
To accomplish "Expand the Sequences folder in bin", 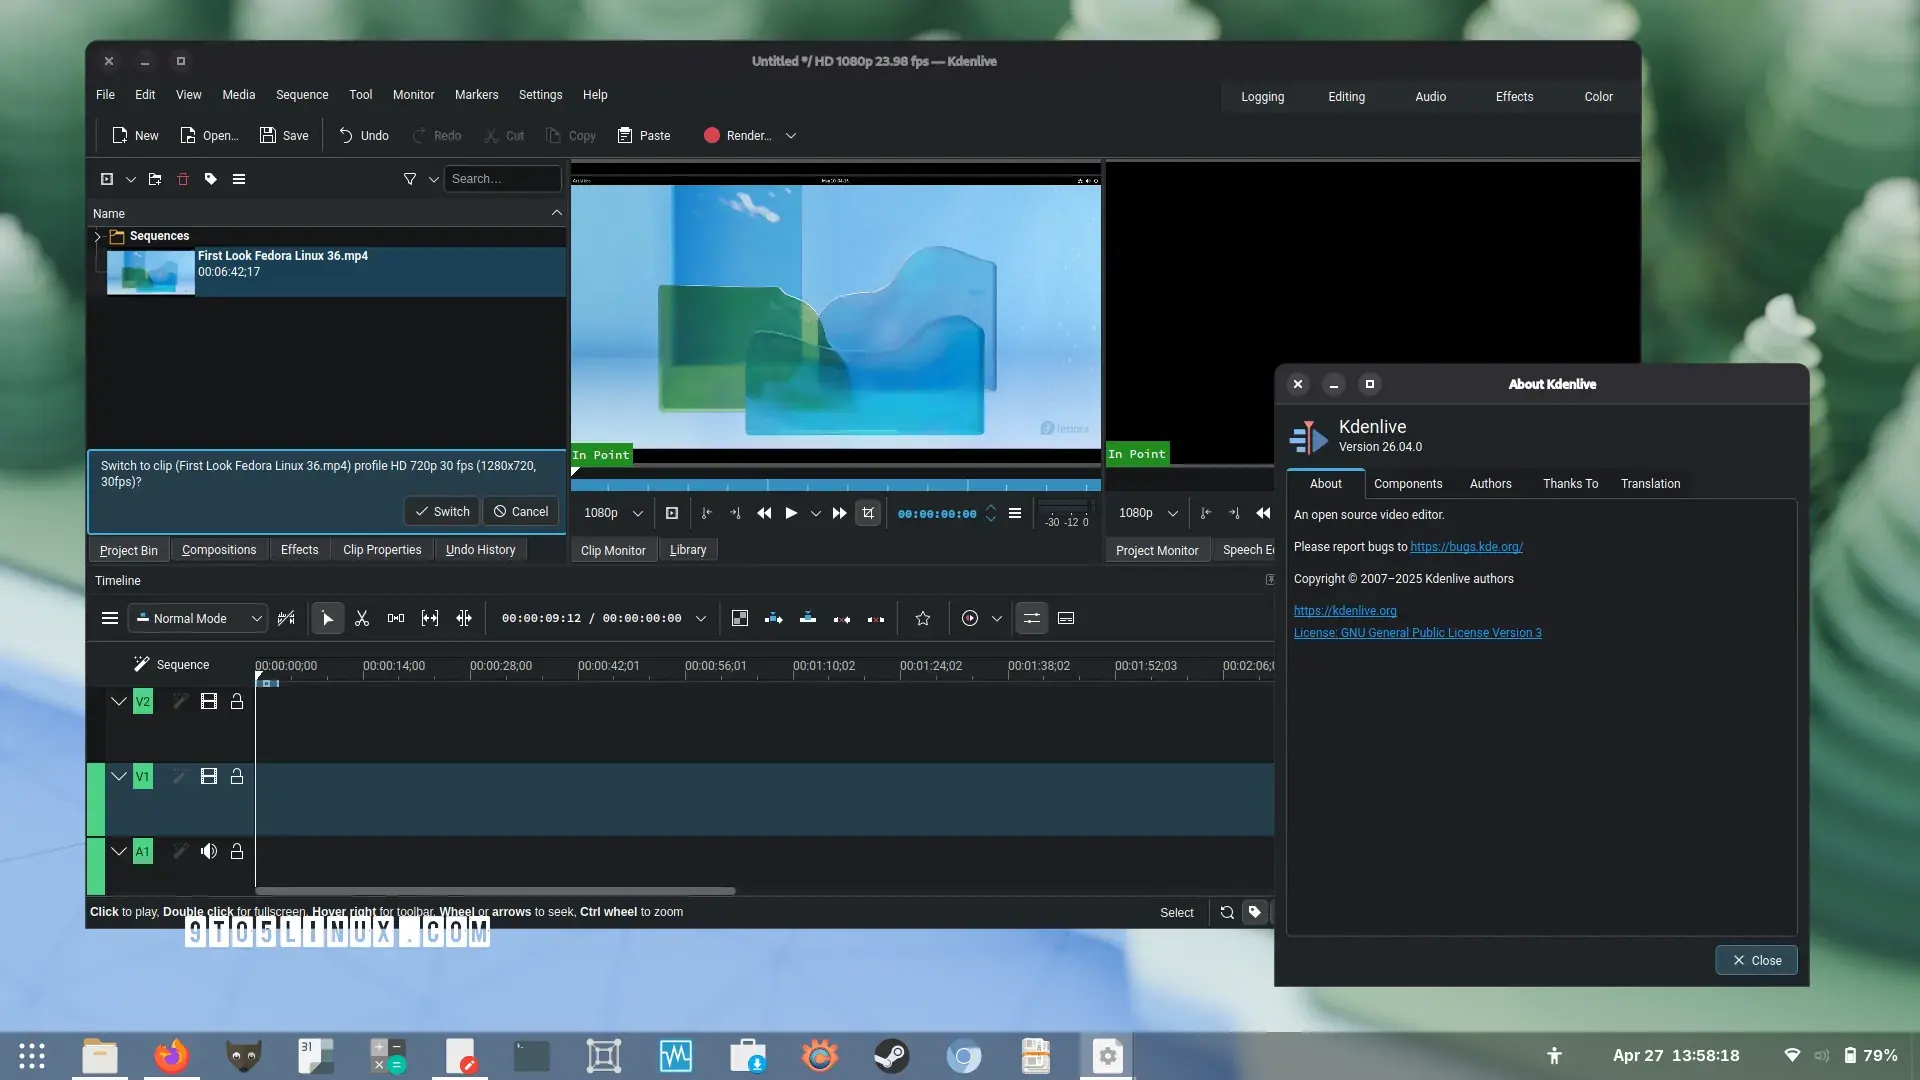I will pyautogui.click(x=98, y=237).
